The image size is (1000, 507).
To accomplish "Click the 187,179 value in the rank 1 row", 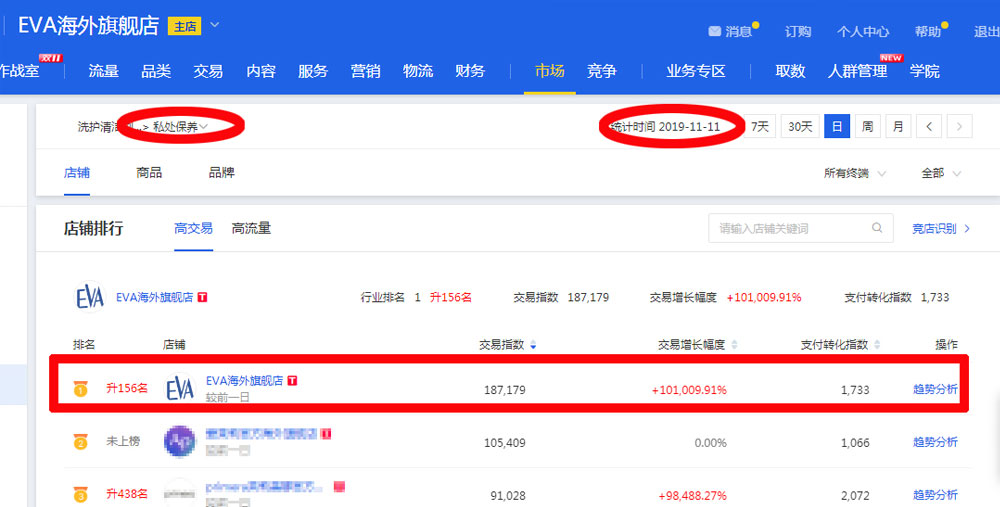I will [x=504, y=390].
